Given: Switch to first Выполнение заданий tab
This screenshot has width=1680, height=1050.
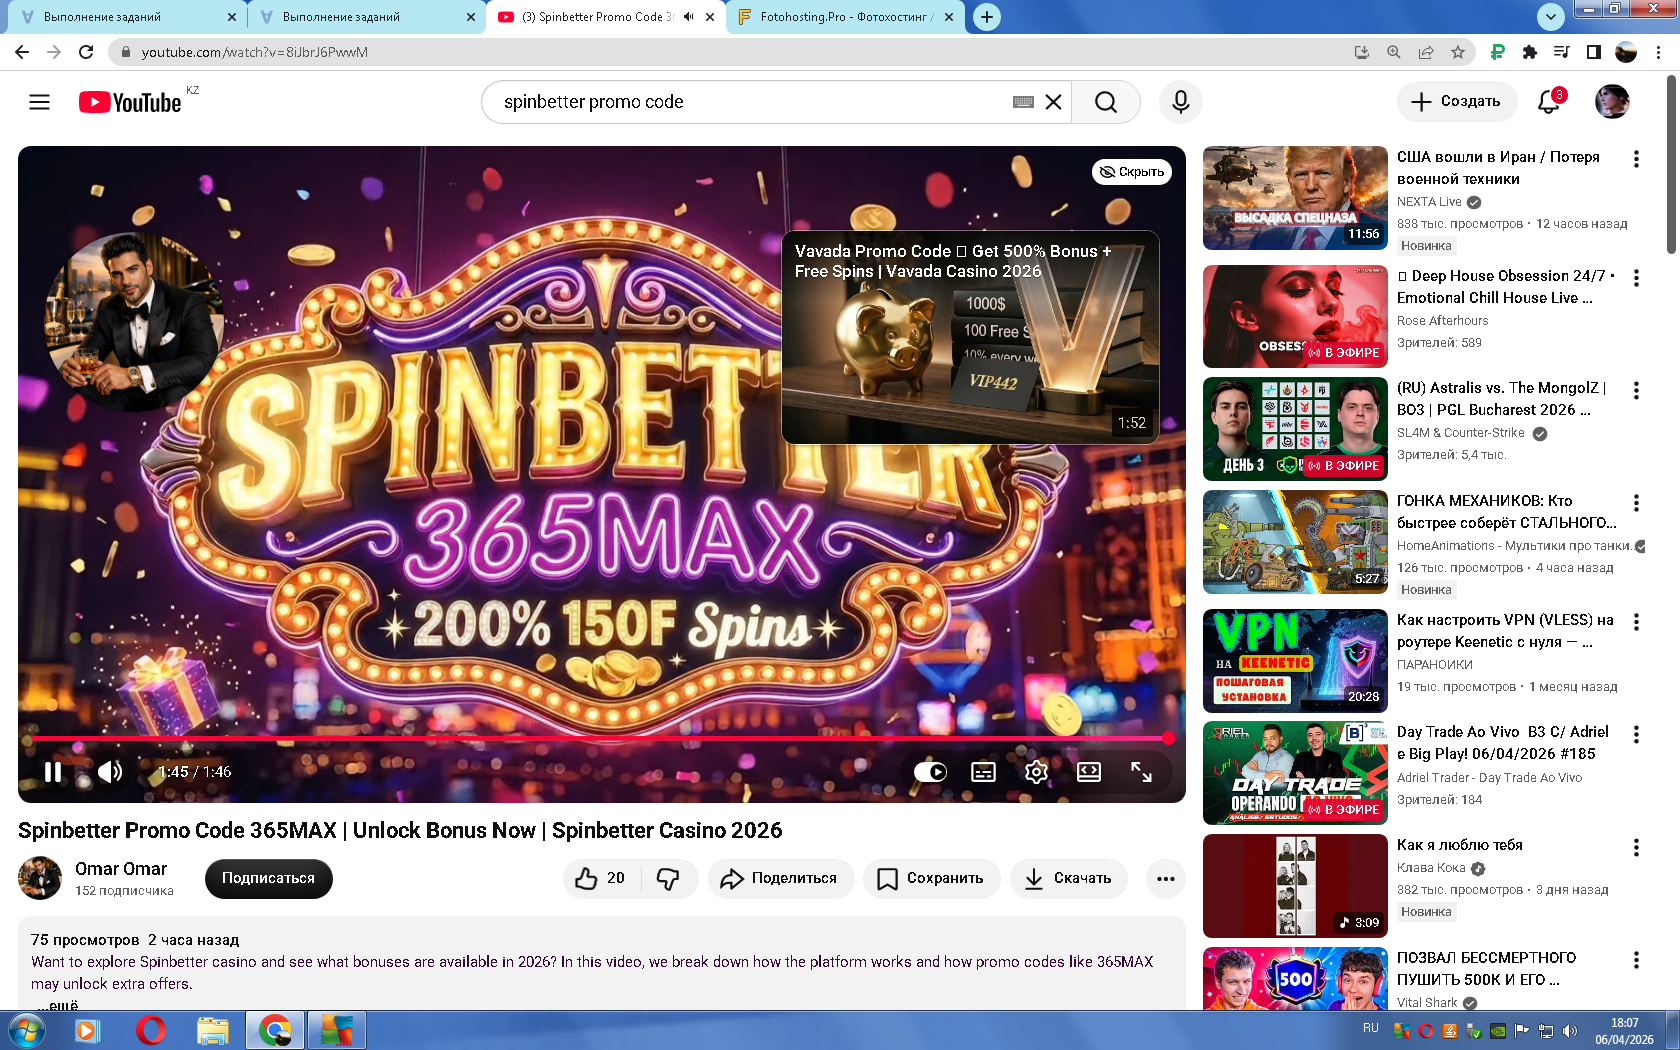Looking at the screenshot, I should (x=125, y=17).
